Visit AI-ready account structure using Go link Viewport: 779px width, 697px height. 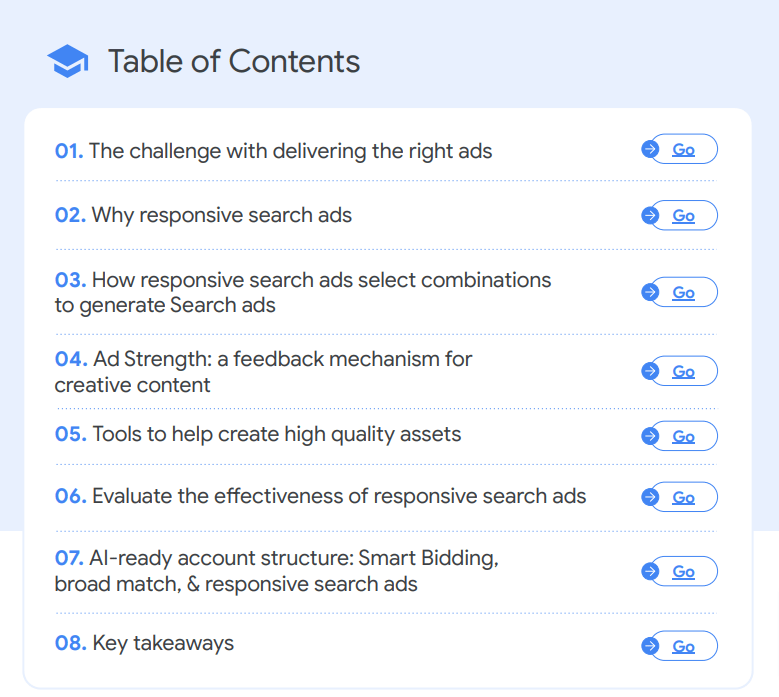point(683,572)
